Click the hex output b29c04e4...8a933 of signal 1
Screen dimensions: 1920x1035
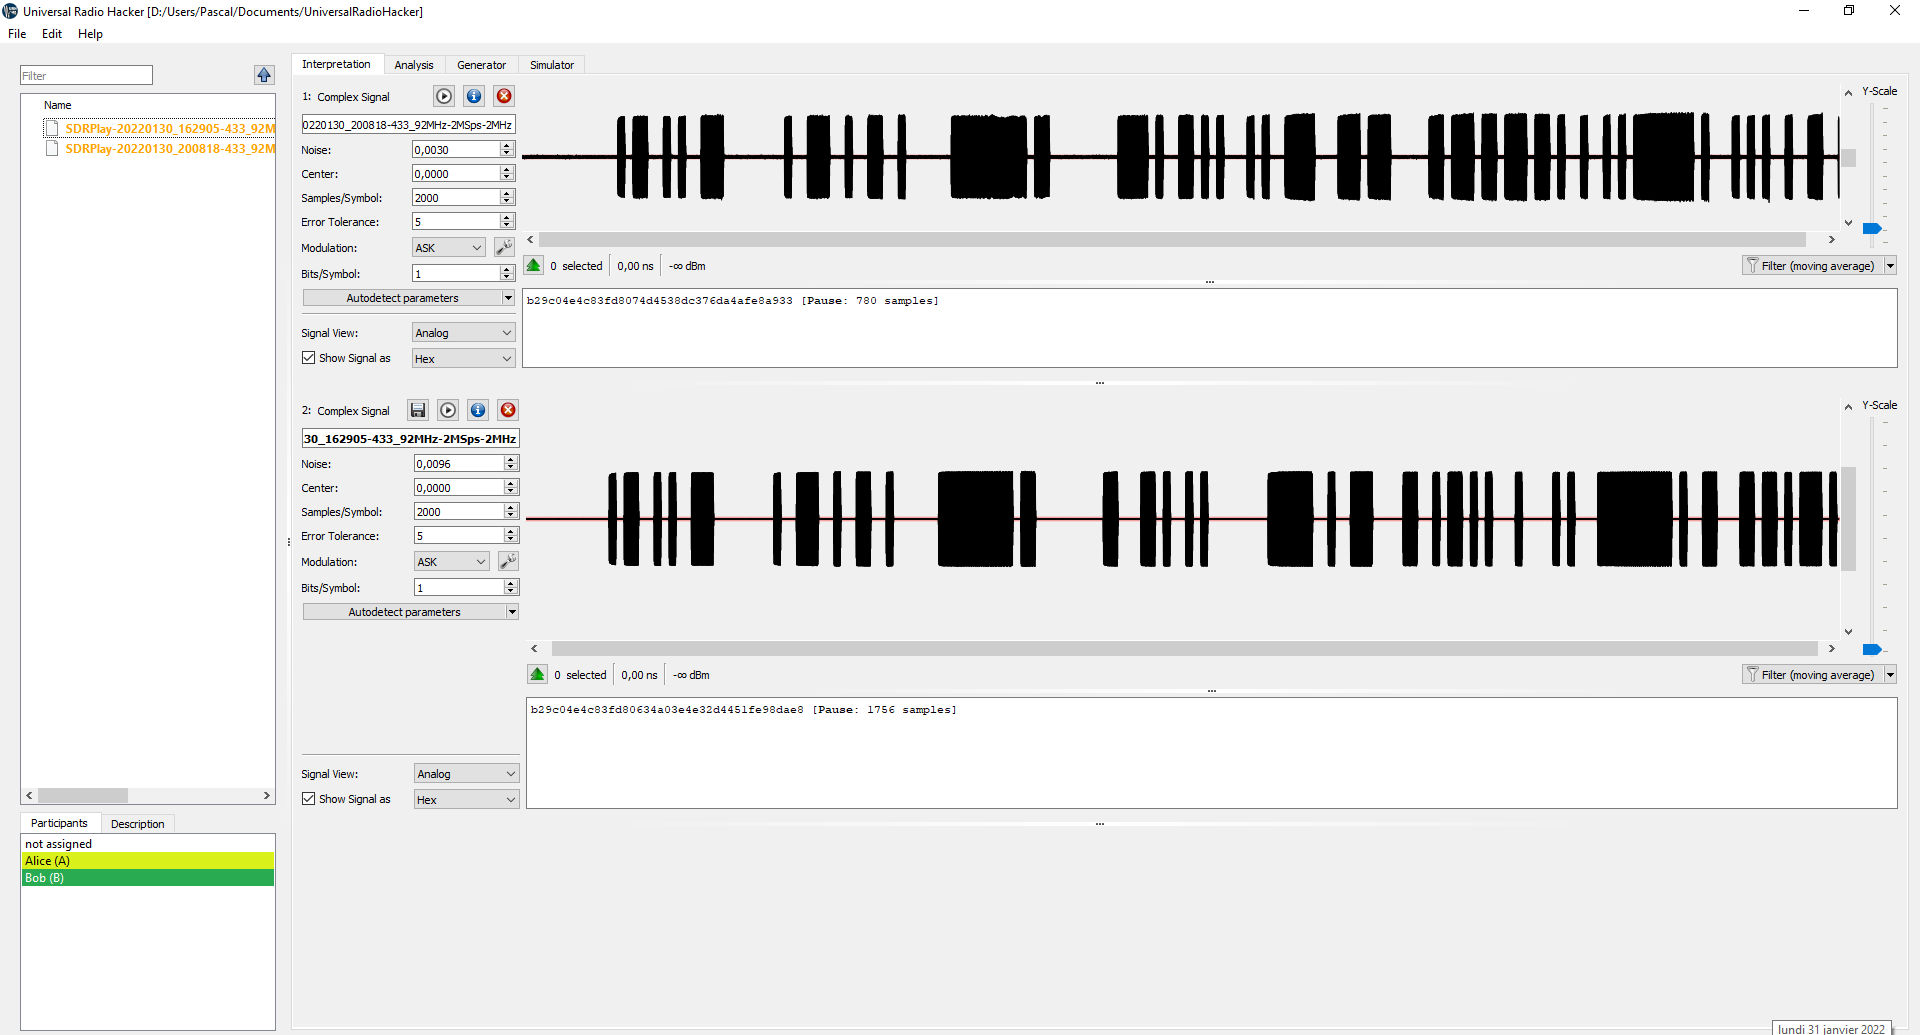660,300
